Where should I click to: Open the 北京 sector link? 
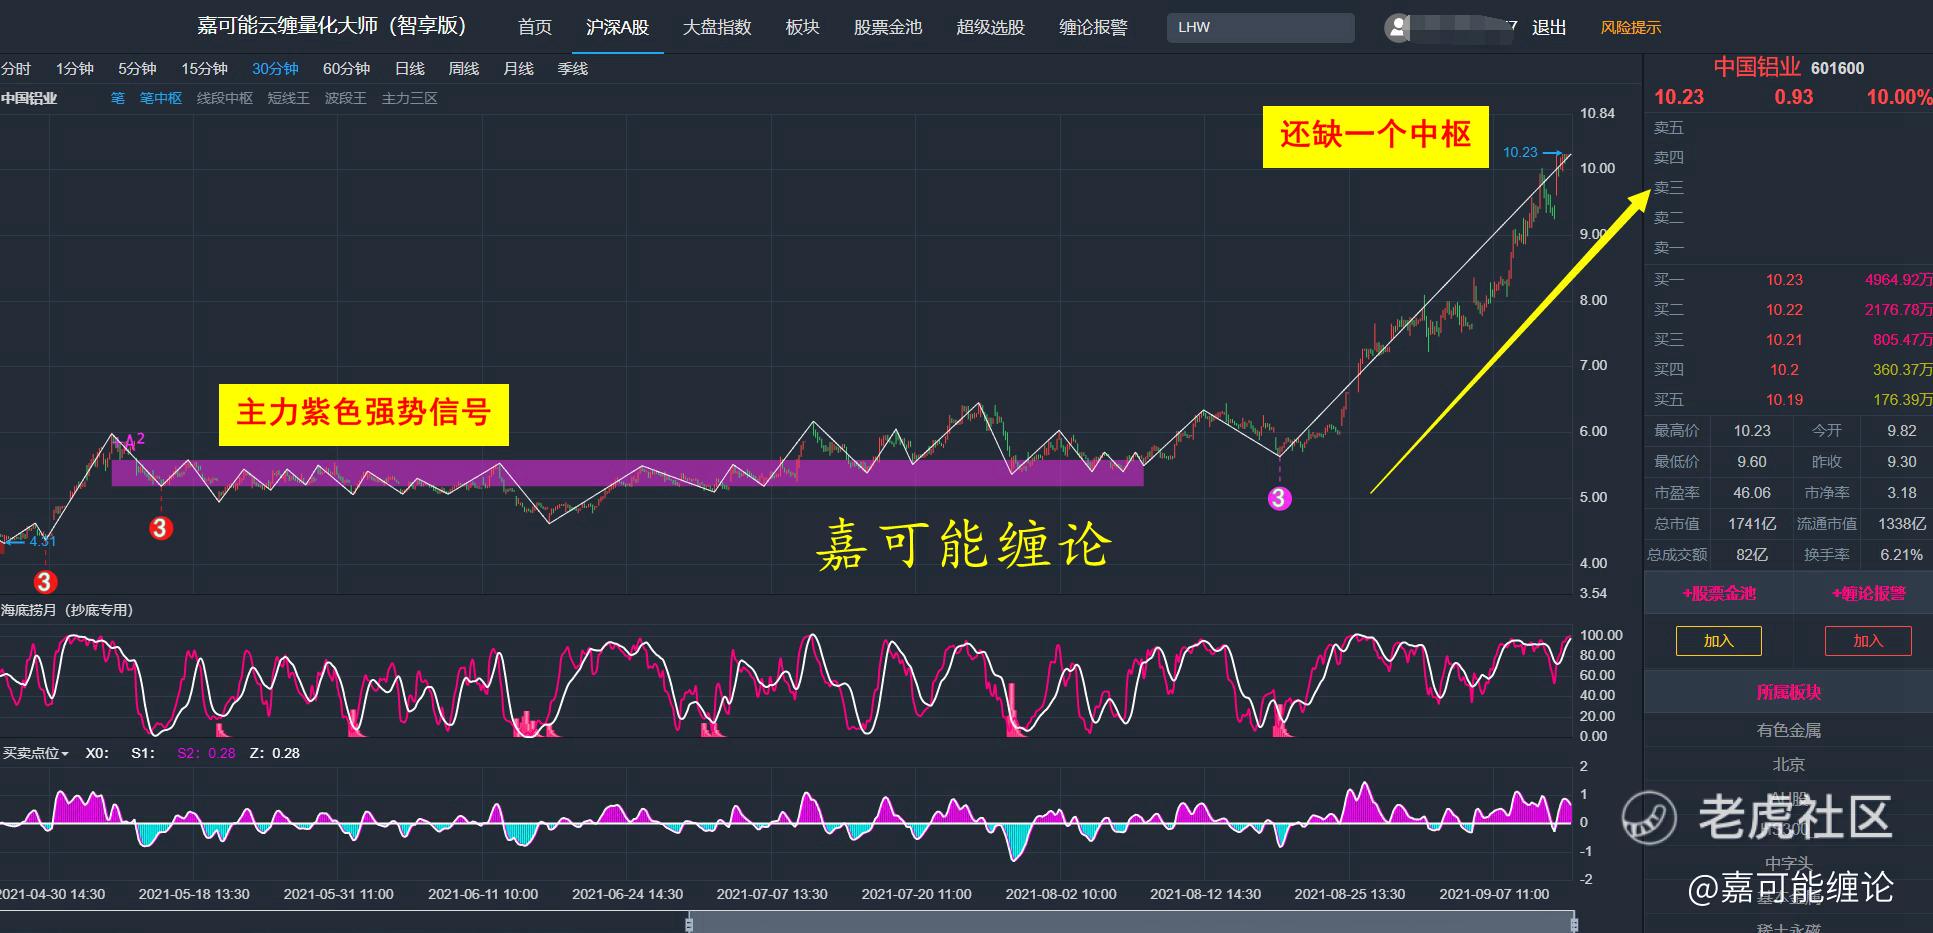[1788, 765]
